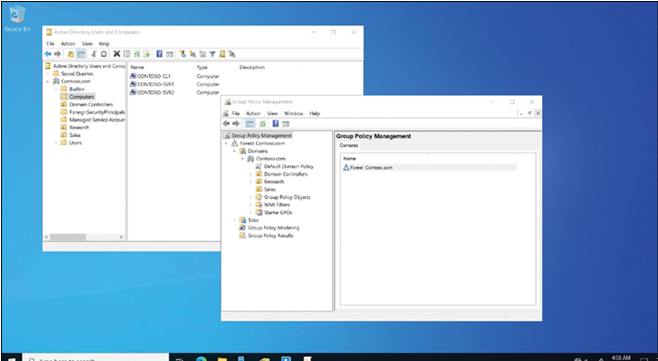The image size is (658, 361).
Task: Click Add to Group icon in Active Directory toolbar
Action: point(232,54)
